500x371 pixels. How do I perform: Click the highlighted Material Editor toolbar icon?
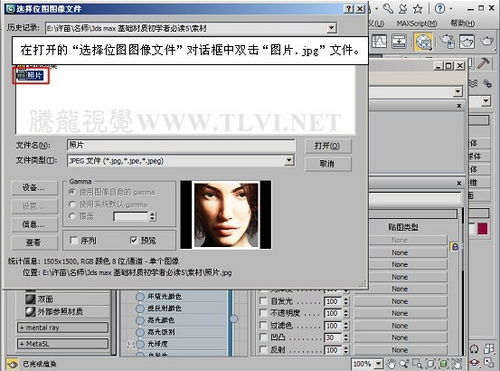423,42
